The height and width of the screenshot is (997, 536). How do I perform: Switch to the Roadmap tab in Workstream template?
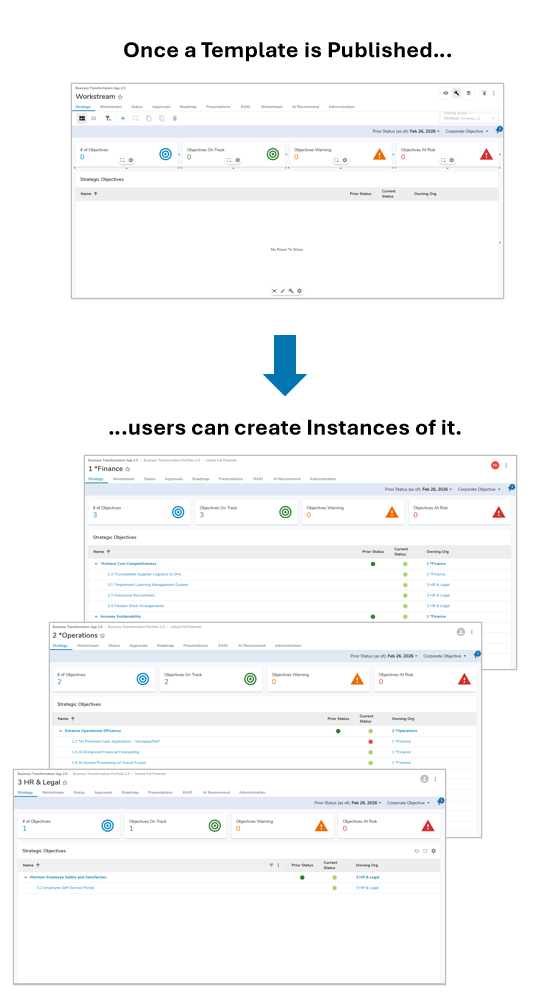click(x=188, y=107)
